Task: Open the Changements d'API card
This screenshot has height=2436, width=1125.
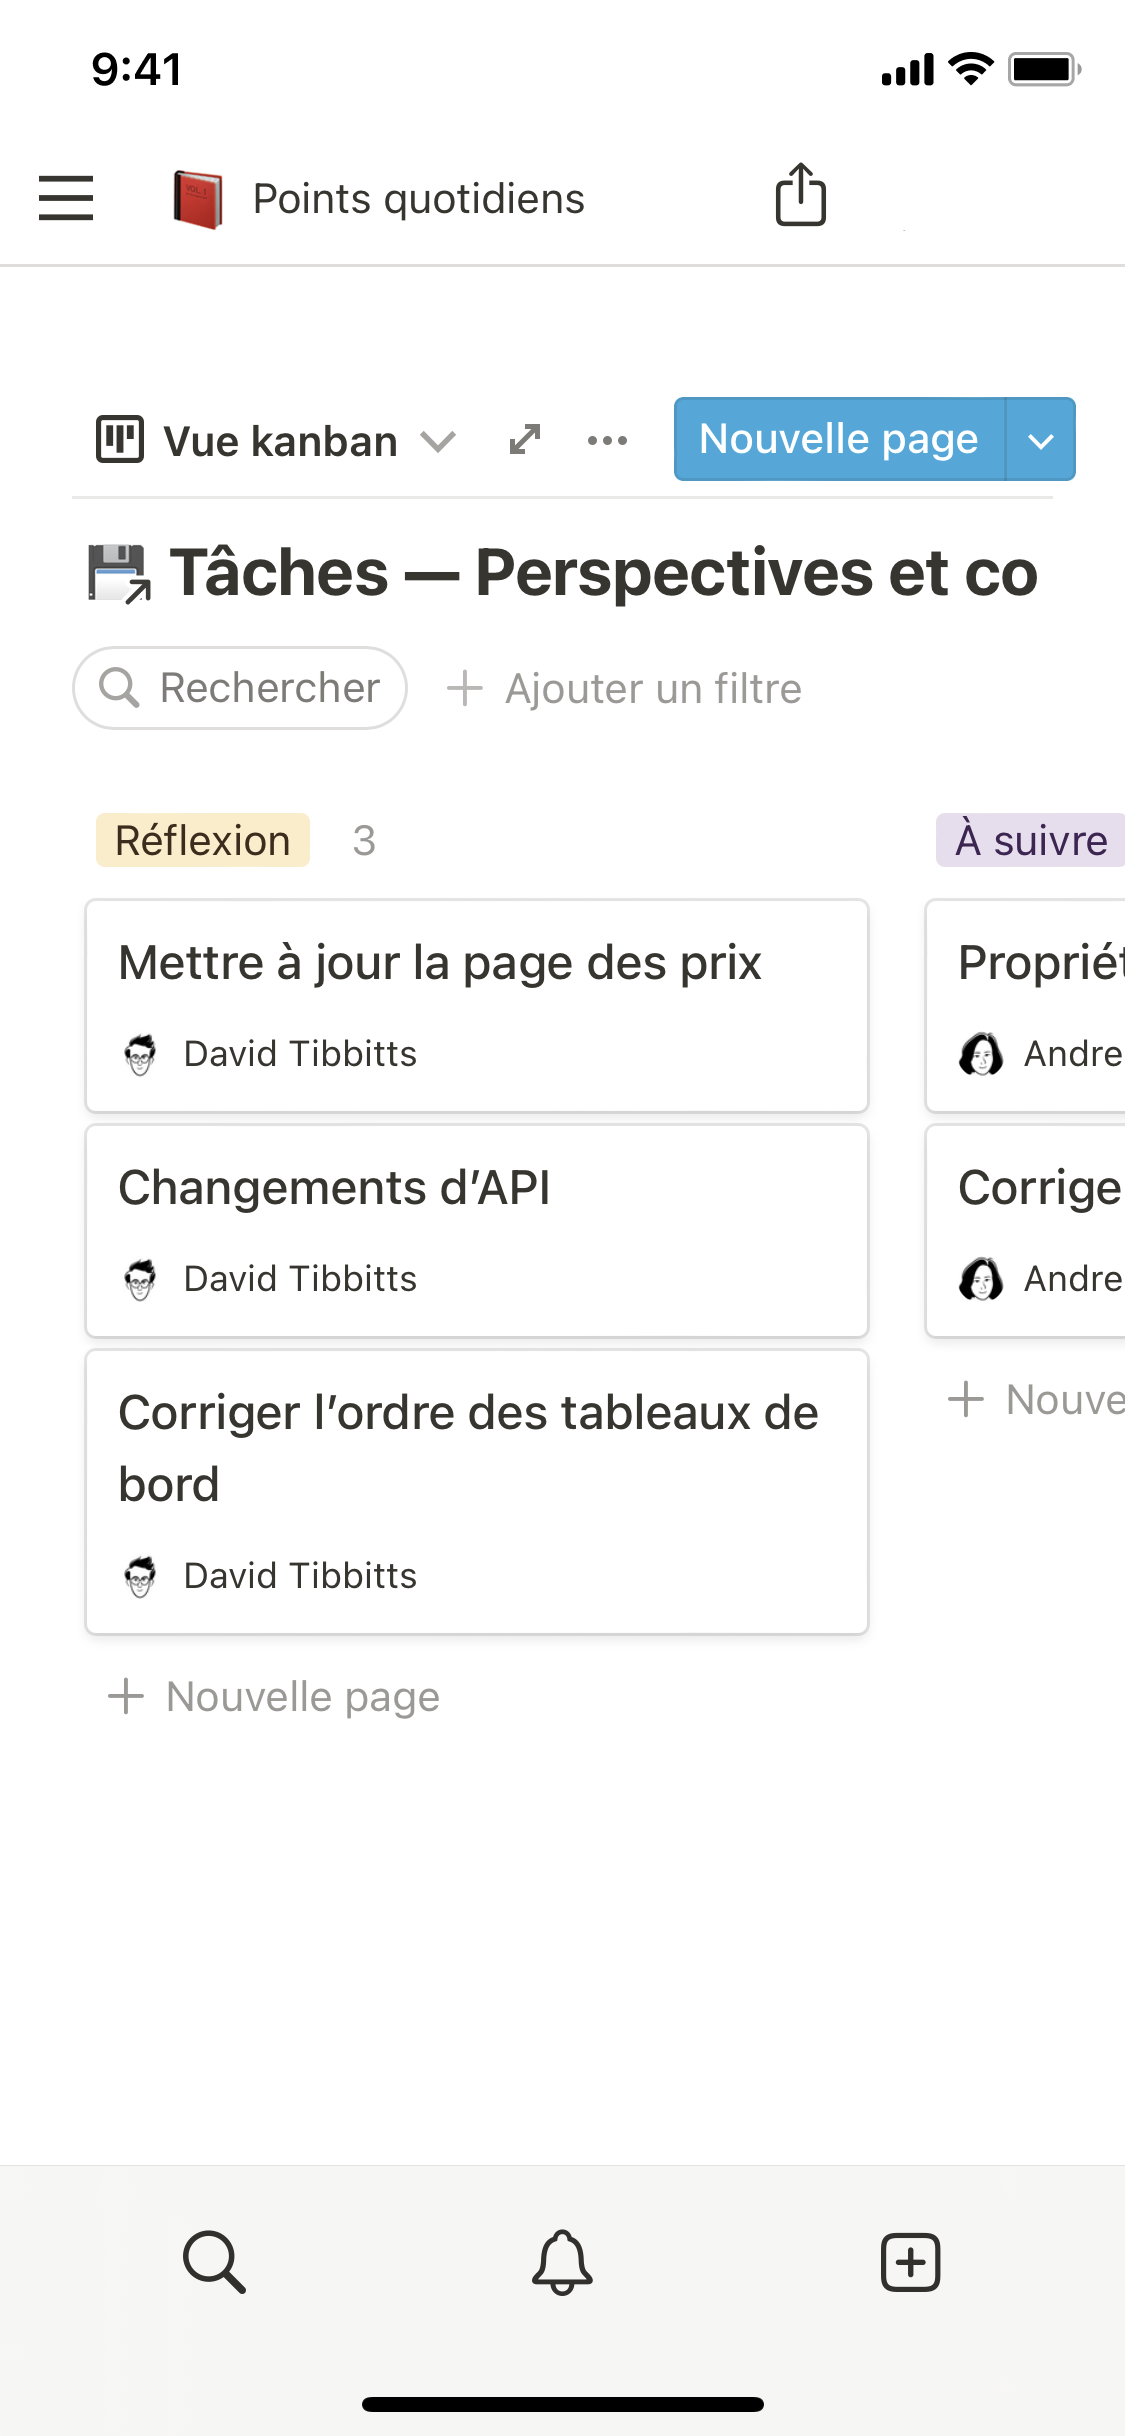Action: (x=476, y=1230)
